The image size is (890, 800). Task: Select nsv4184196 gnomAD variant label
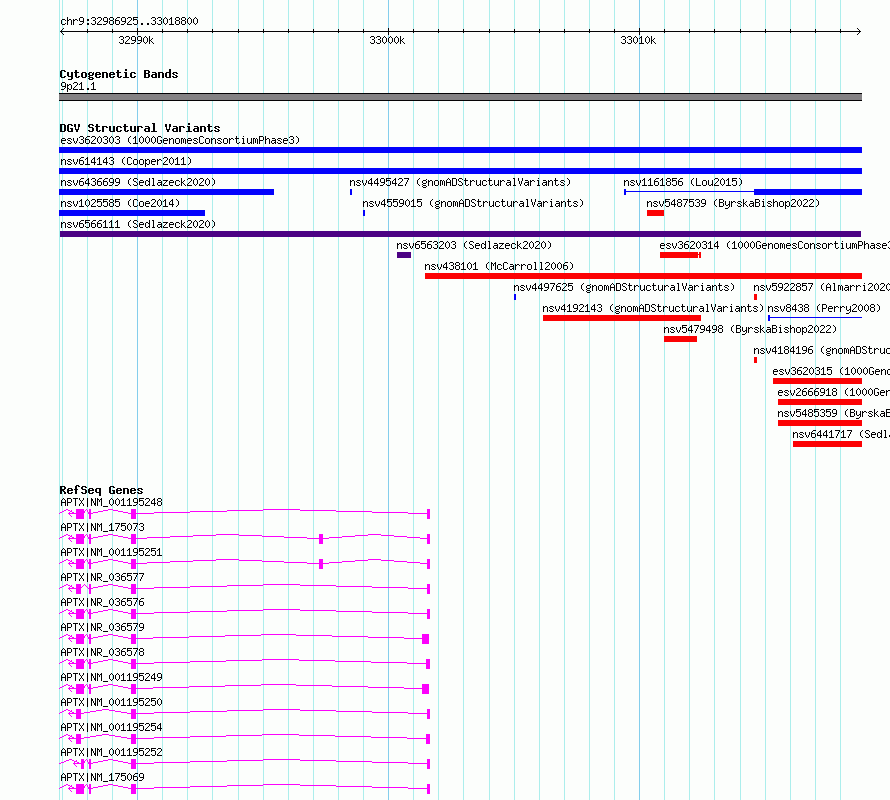pyautogui.click(x=821, y=350)
